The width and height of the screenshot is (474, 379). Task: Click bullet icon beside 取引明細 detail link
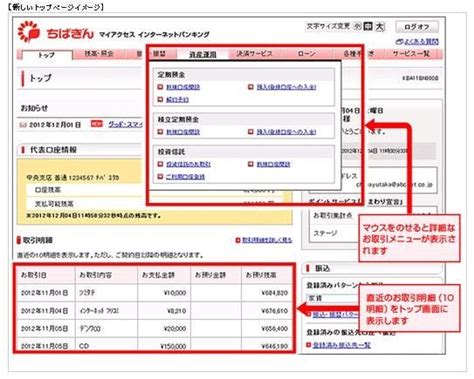(x=238, y=240)
